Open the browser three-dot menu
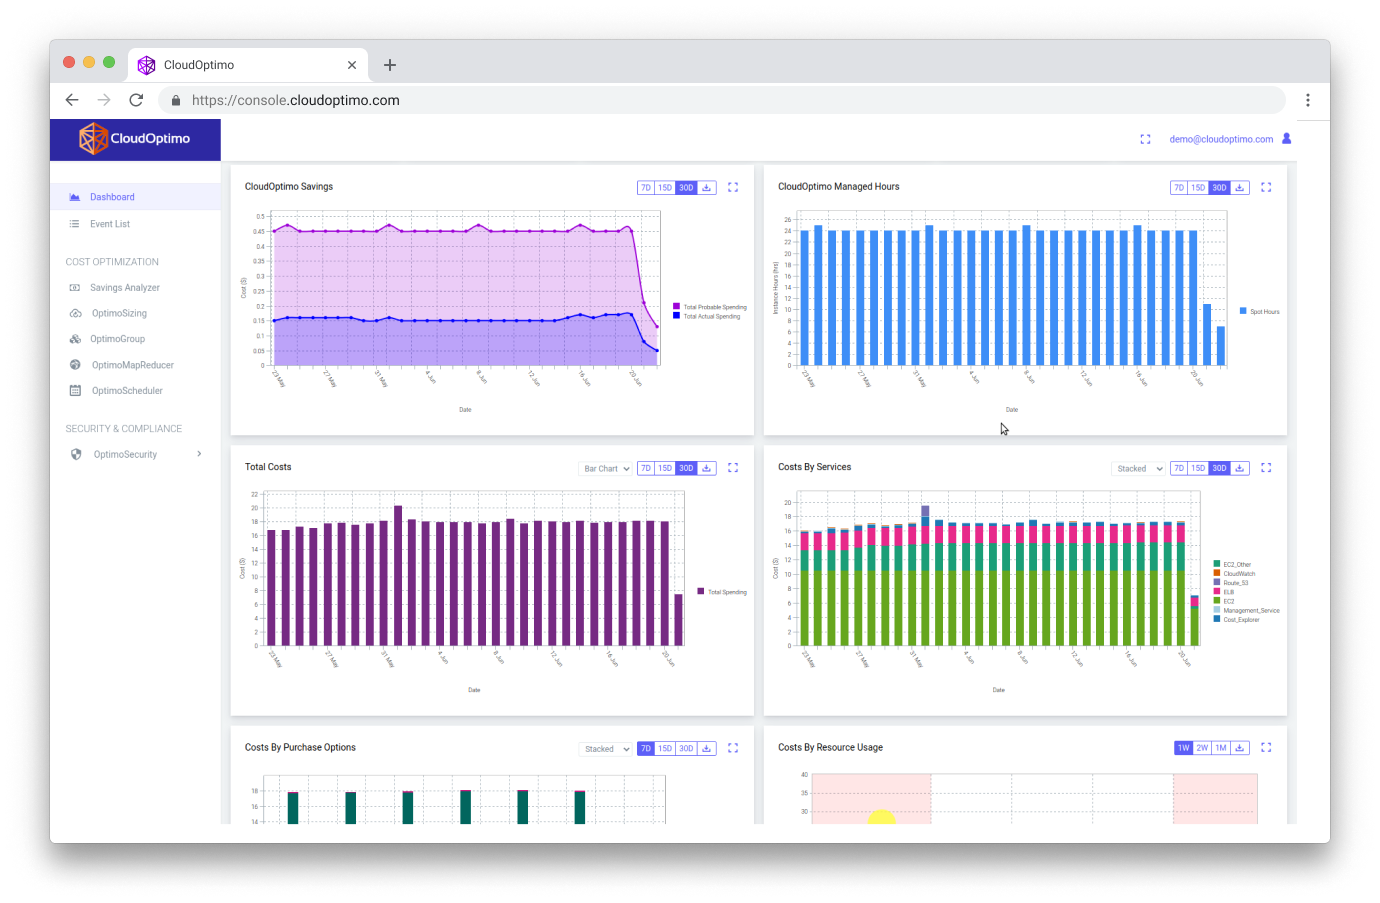The image size is (1380, 903). 1307,100
